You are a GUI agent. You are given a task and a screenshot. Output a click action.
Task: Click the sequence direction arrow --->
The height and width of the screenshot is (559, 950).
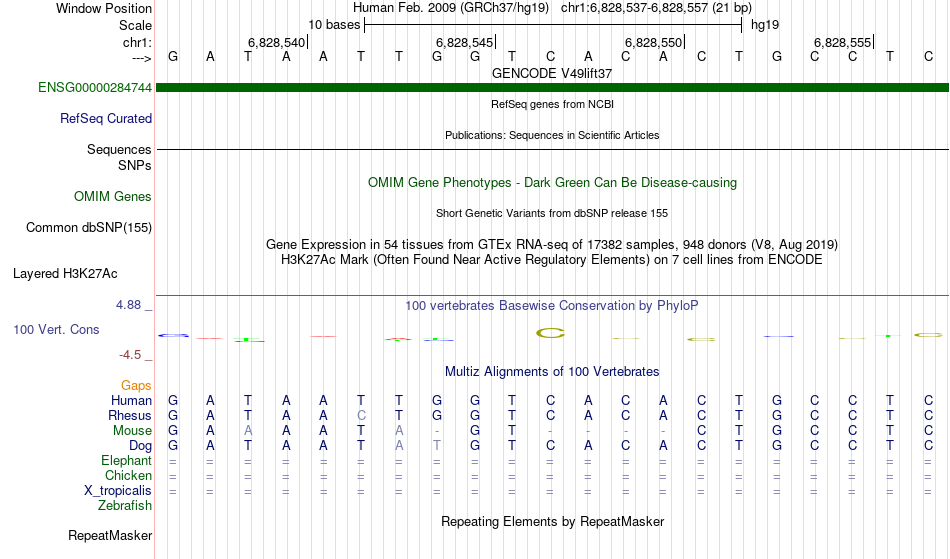coord(142,58)
